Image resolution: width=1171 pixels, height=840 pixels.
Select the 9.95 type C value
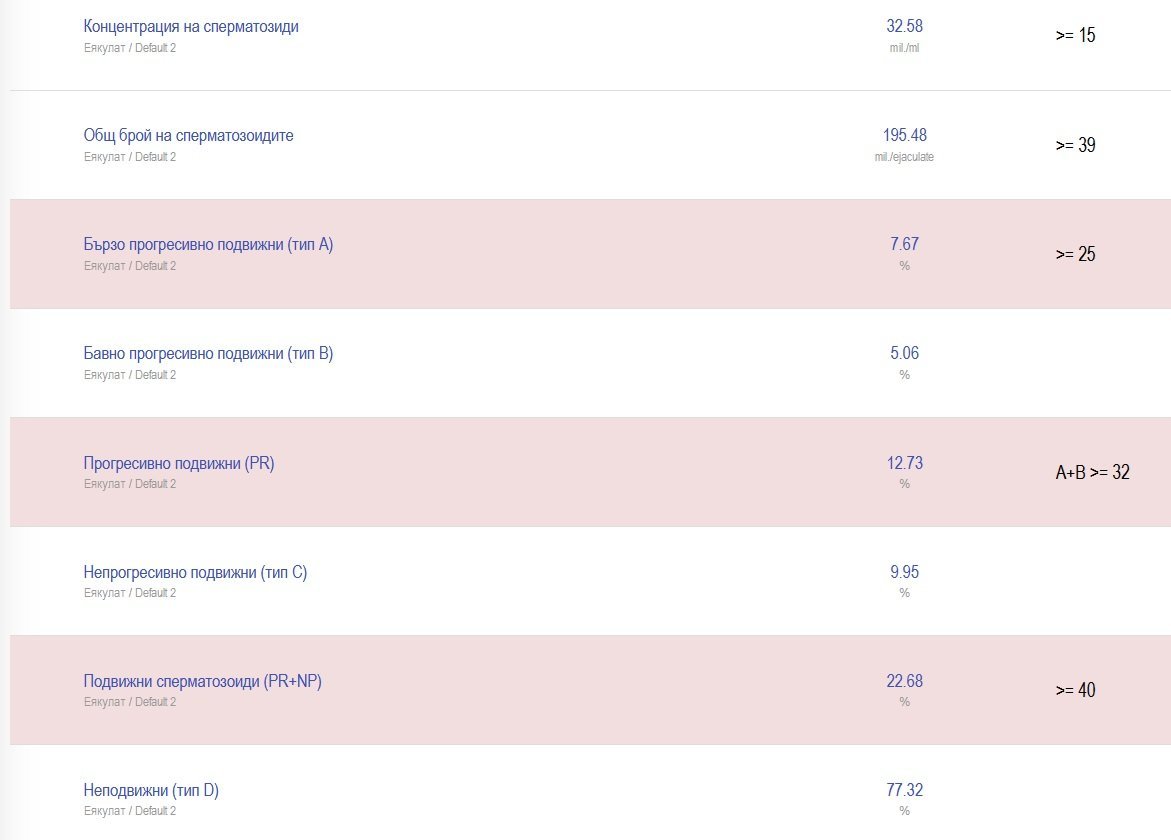pyautogui.click(x=904, y=572)
